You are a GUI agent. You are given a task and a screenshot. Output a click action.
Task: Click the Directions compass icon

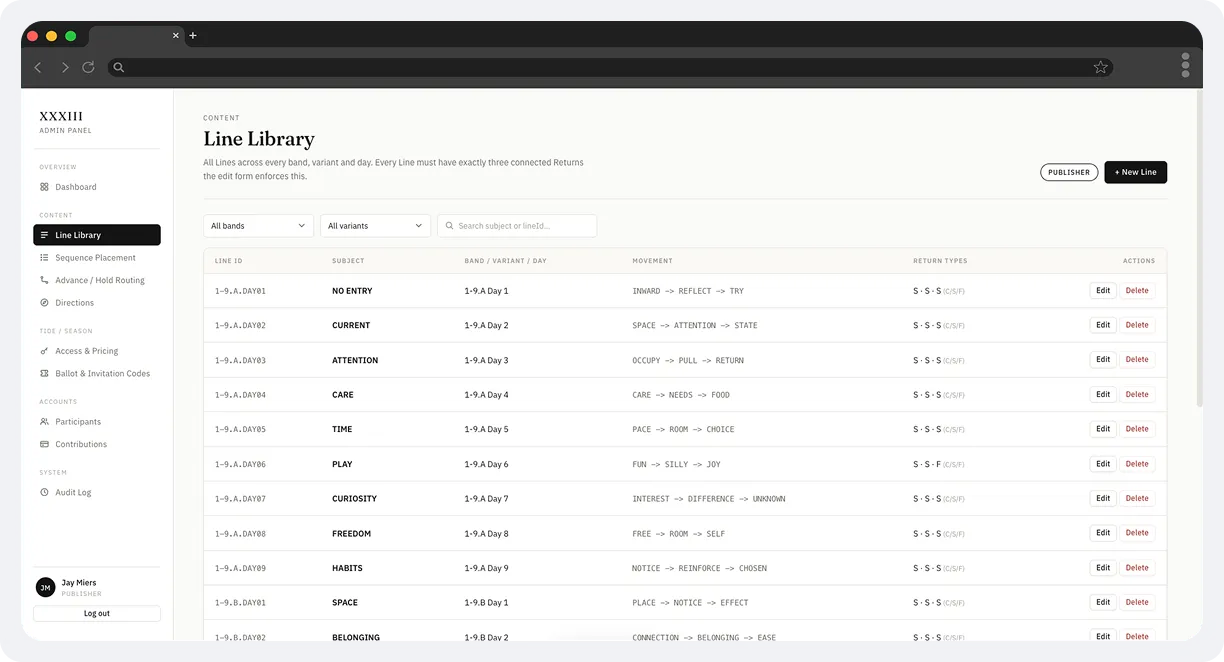click(x=44, y=303)
